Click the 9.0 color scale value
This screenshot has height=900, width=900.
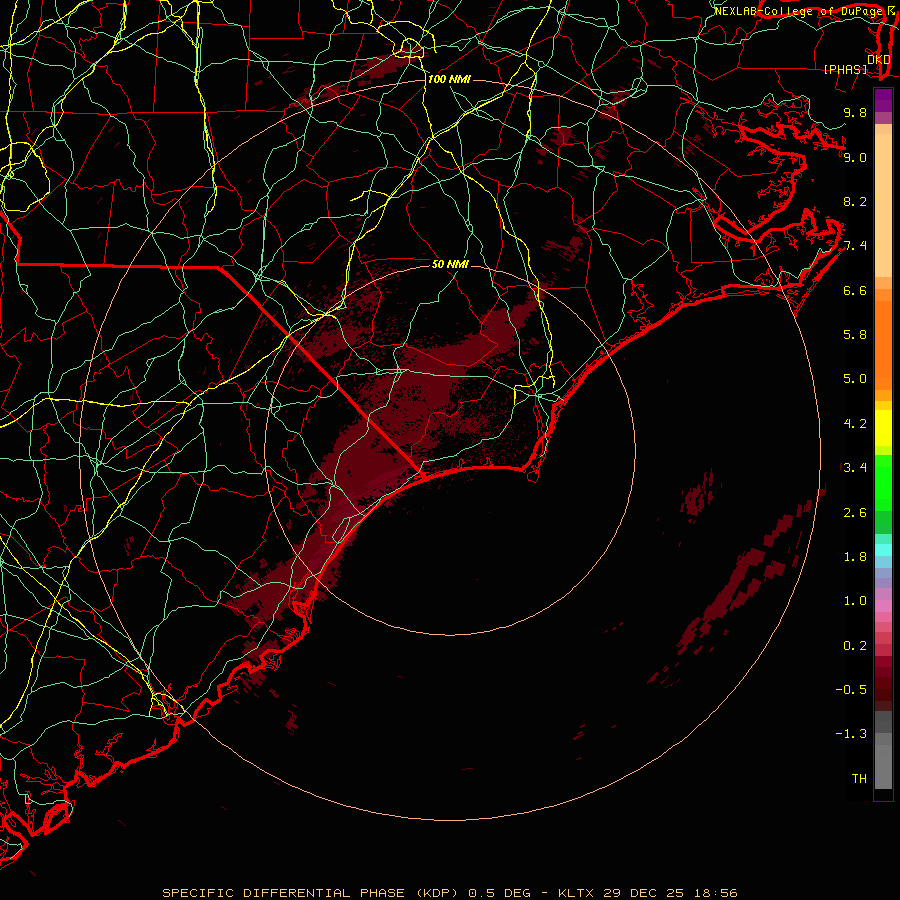click(x=855, y=157)
